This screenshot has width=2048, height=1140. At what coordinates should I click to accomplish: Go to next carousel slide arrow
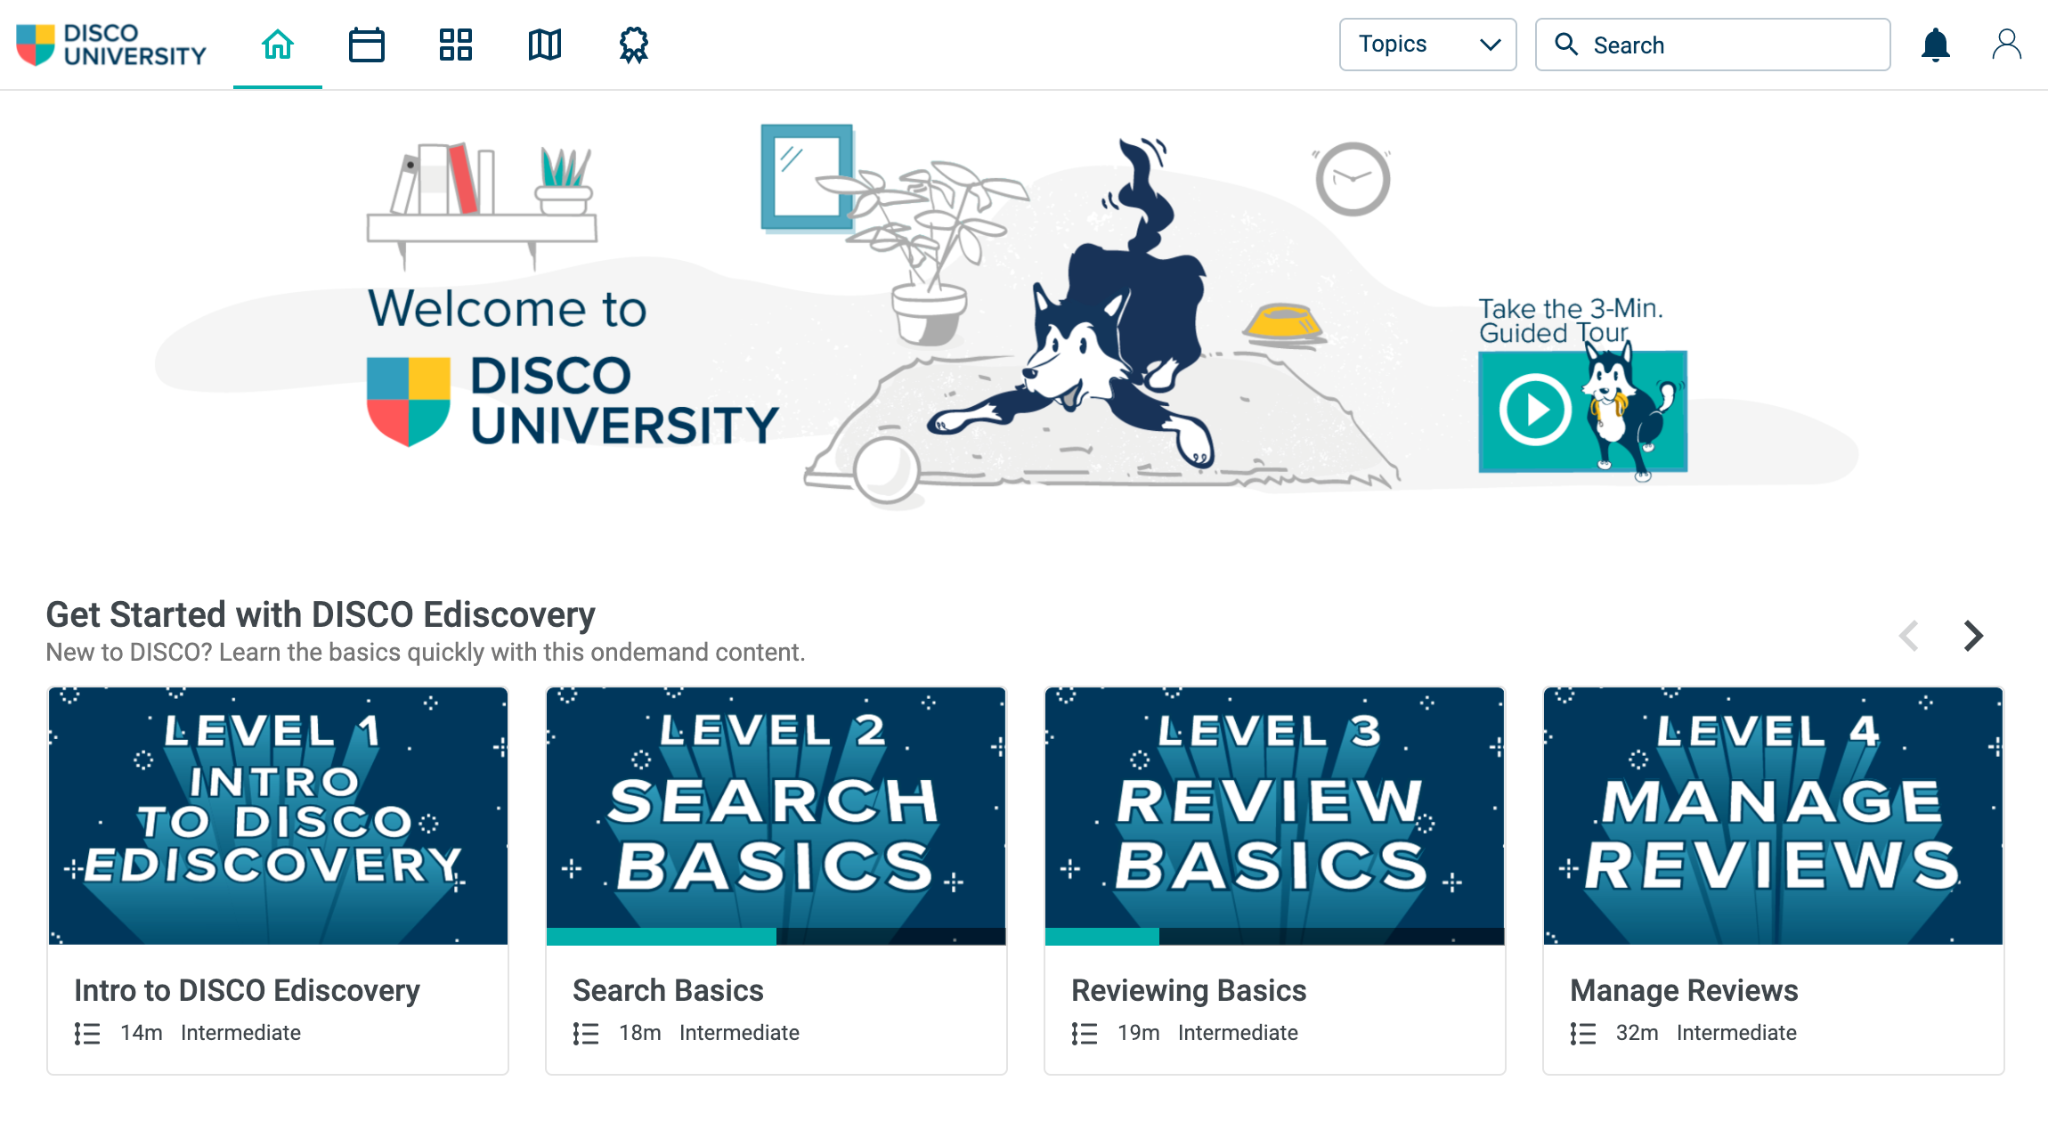point(1972,636)
